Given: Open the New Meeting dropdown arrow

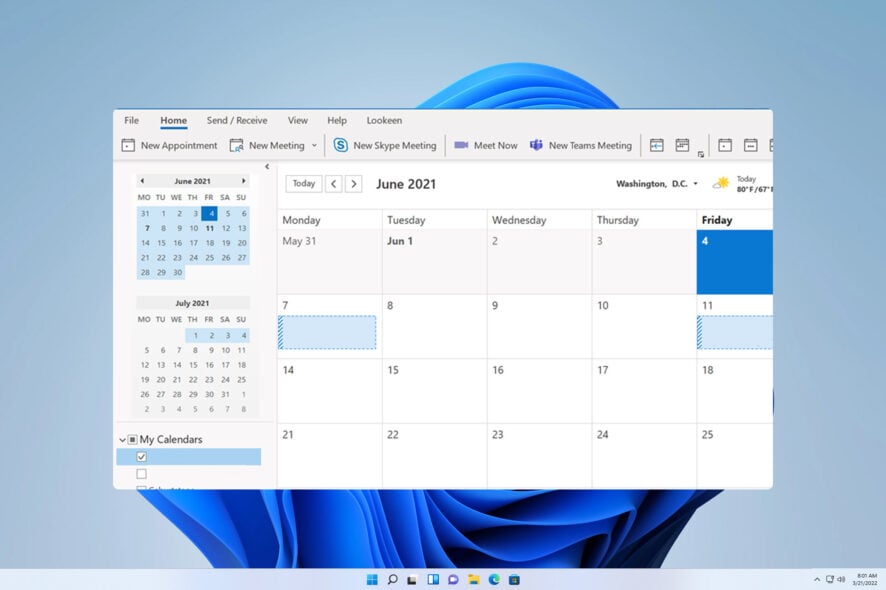Looking at the screenshot, I should click(x=315, y=145).
